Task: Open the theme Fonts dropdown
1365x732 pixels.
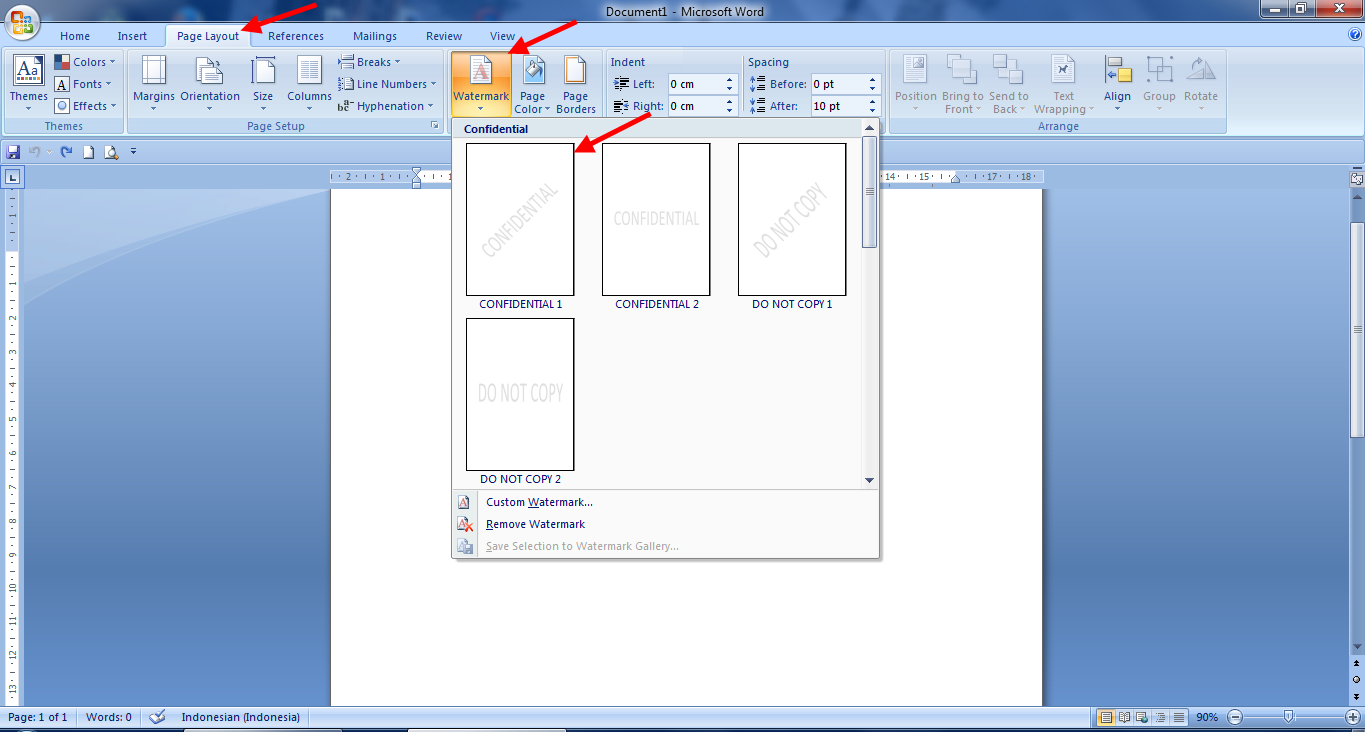Action: click(85, 84)
